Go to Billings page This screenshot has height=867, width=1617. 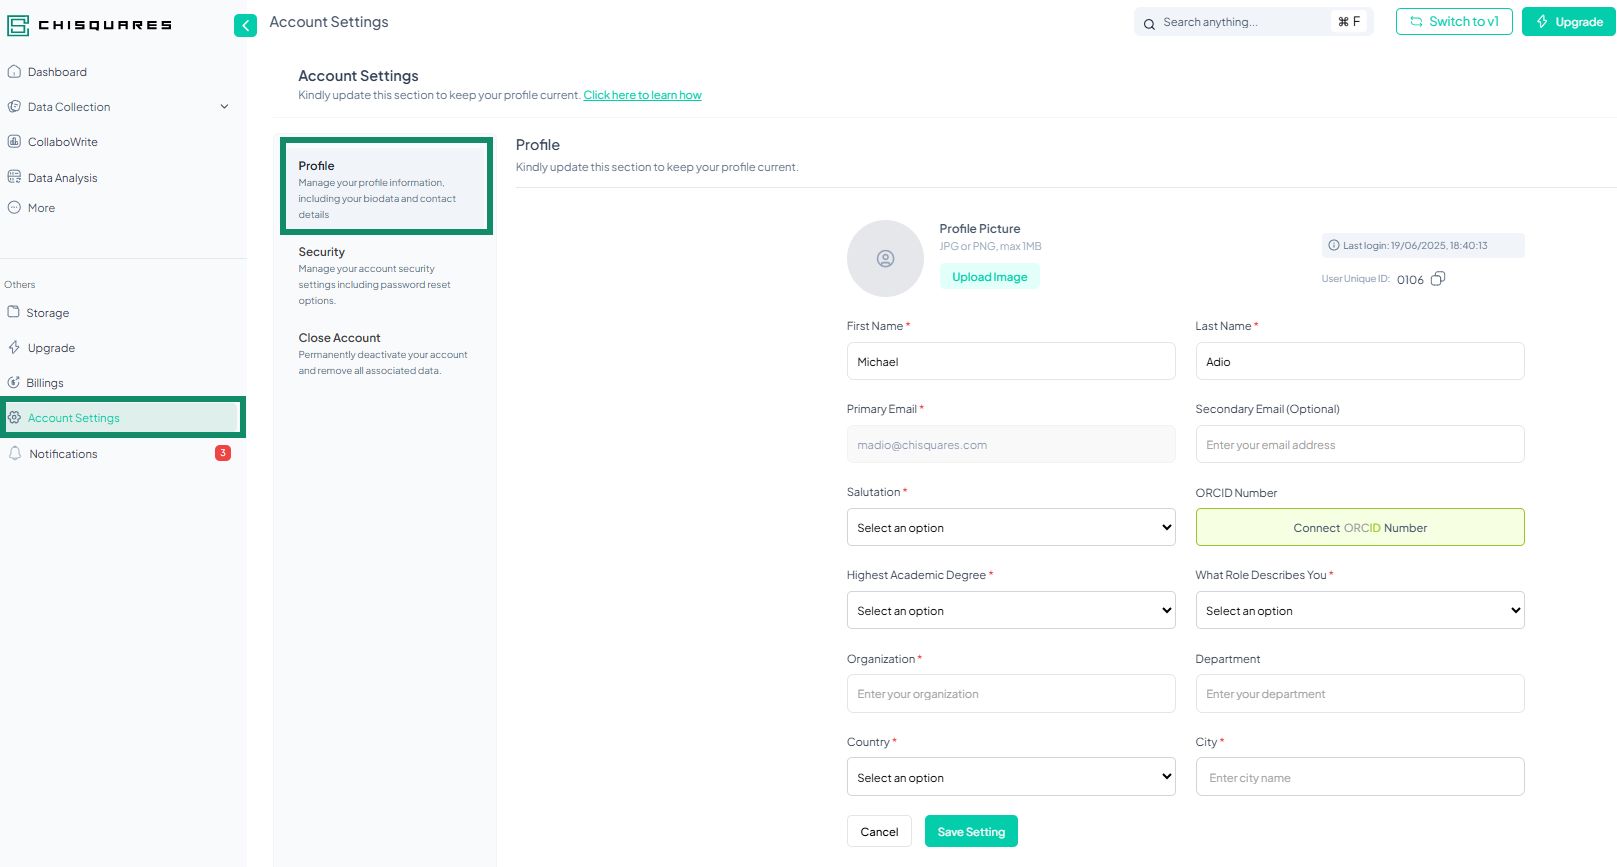click(45, 383)
